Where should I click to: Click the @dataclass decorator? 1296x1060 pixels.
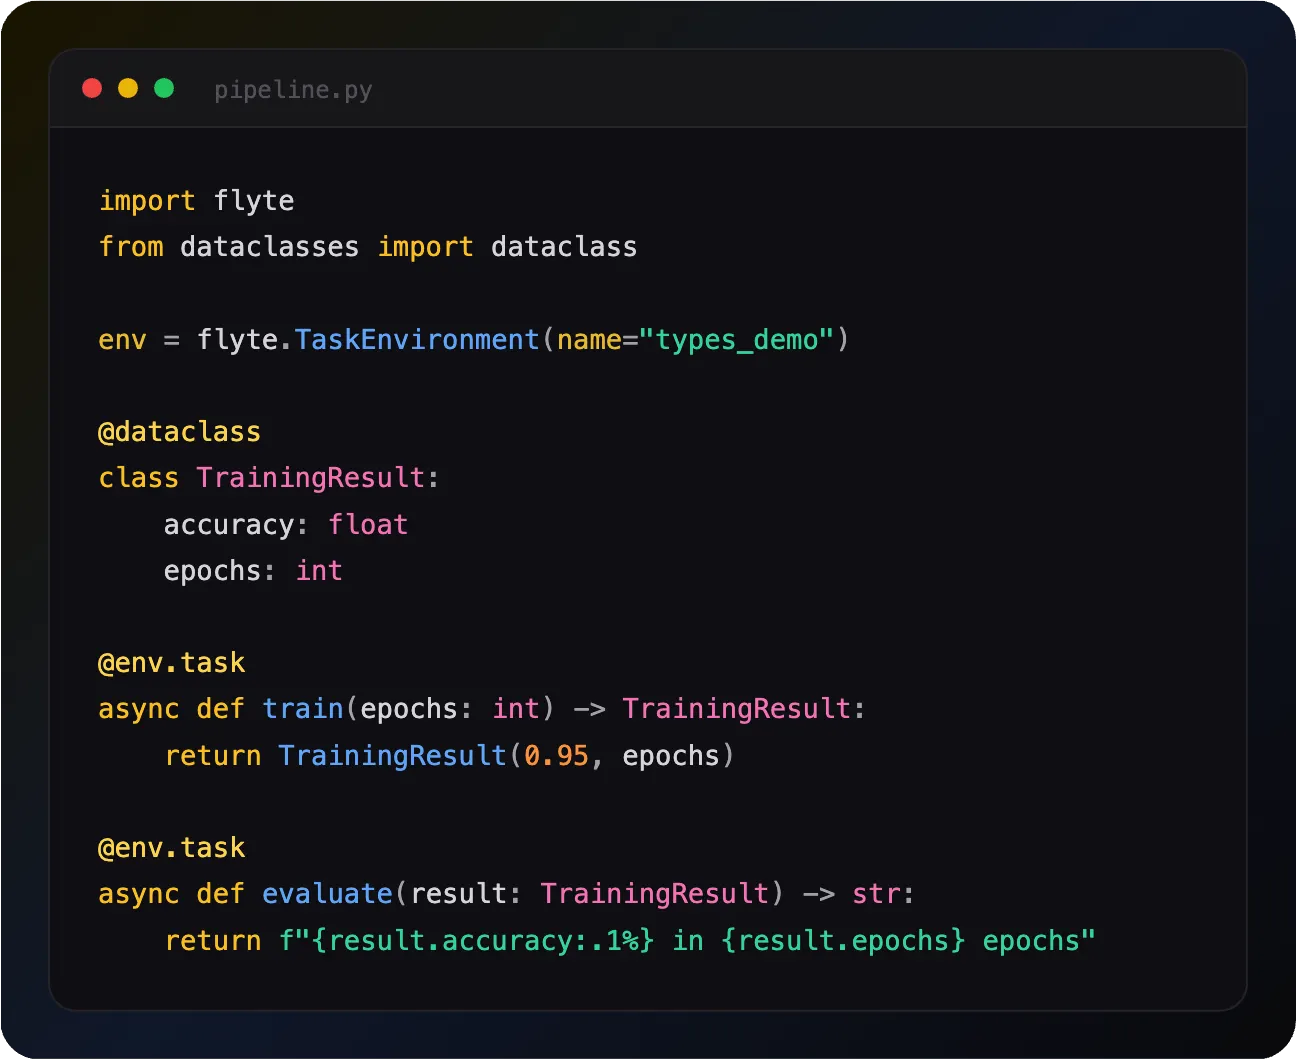point(180,432)
